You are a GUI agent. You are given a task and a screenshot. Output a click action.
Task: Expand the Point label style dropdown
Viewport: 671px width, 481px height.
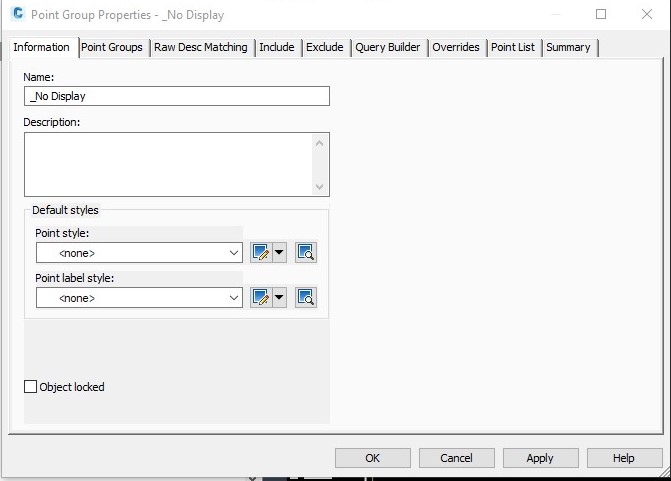(x=234, y=298)
